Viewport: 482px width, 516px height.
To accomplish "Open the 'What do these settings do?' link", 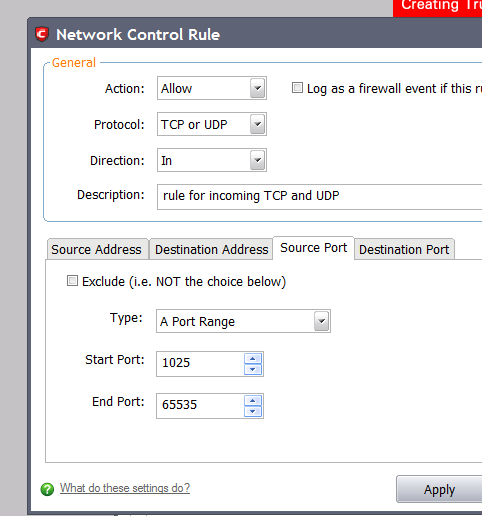I will pyautogui.click(x=125, y=488).
